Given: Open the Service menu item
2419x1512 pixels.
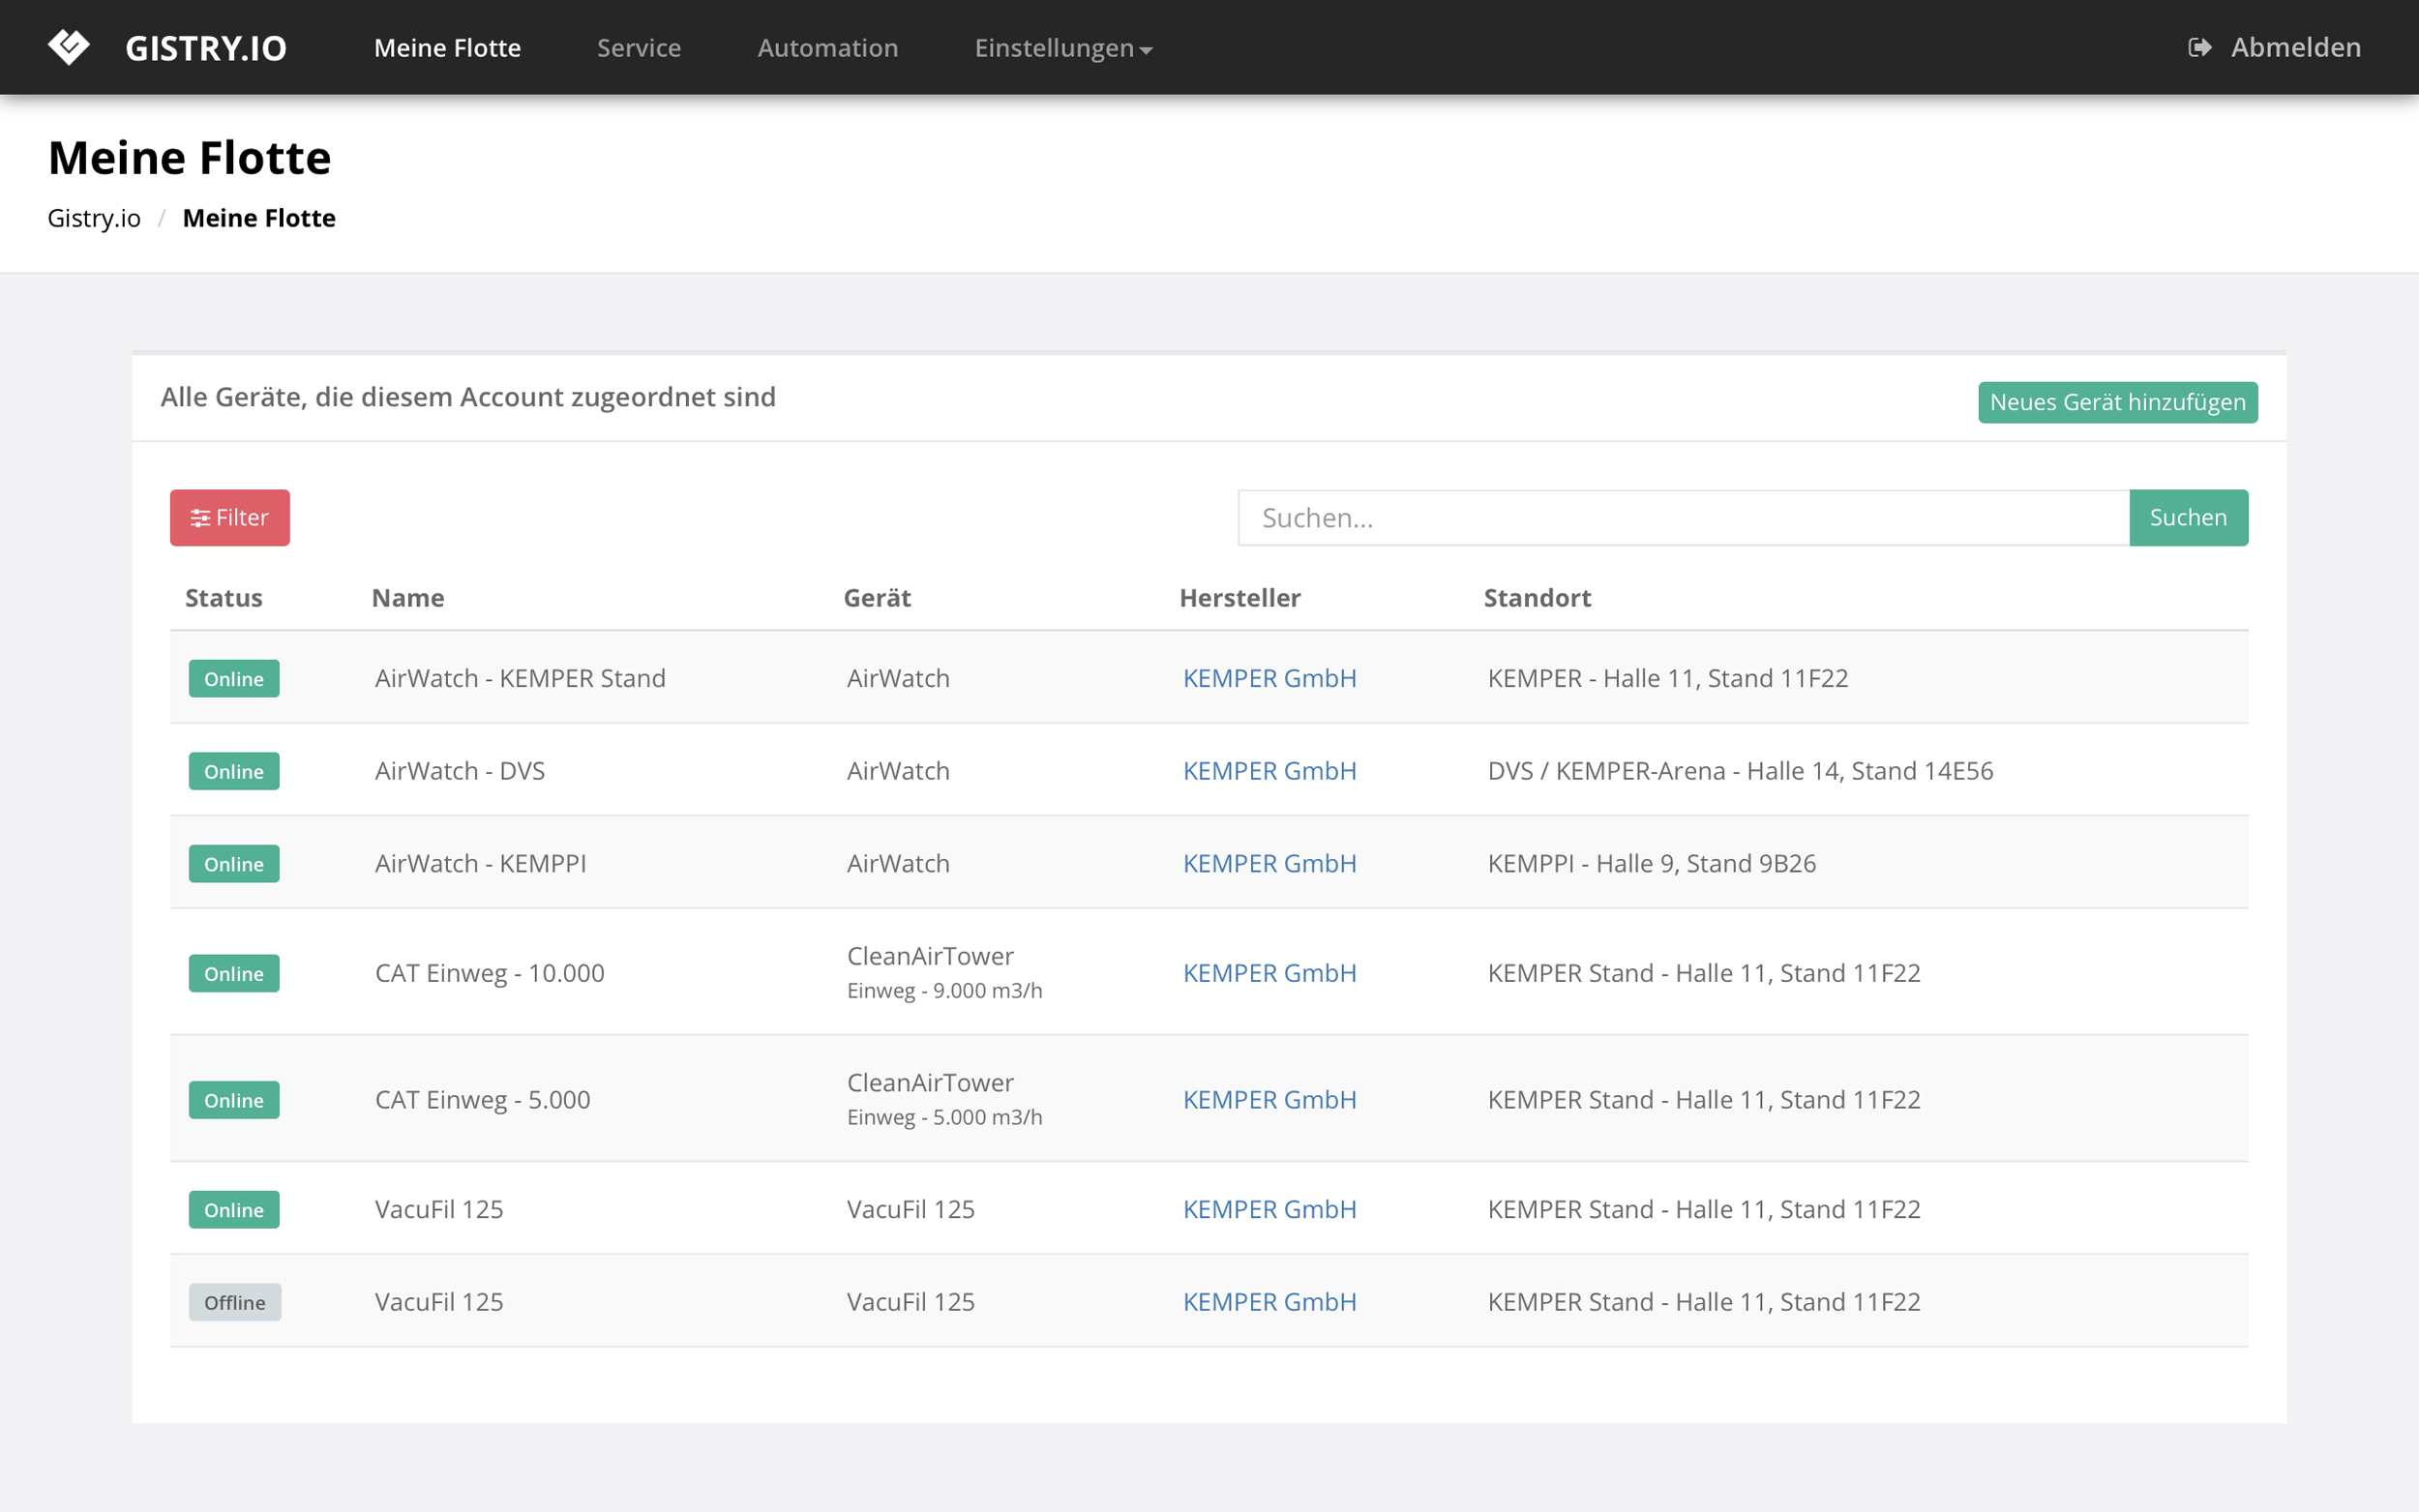Looking at the screenshot, I should click(x=638, y=48).
